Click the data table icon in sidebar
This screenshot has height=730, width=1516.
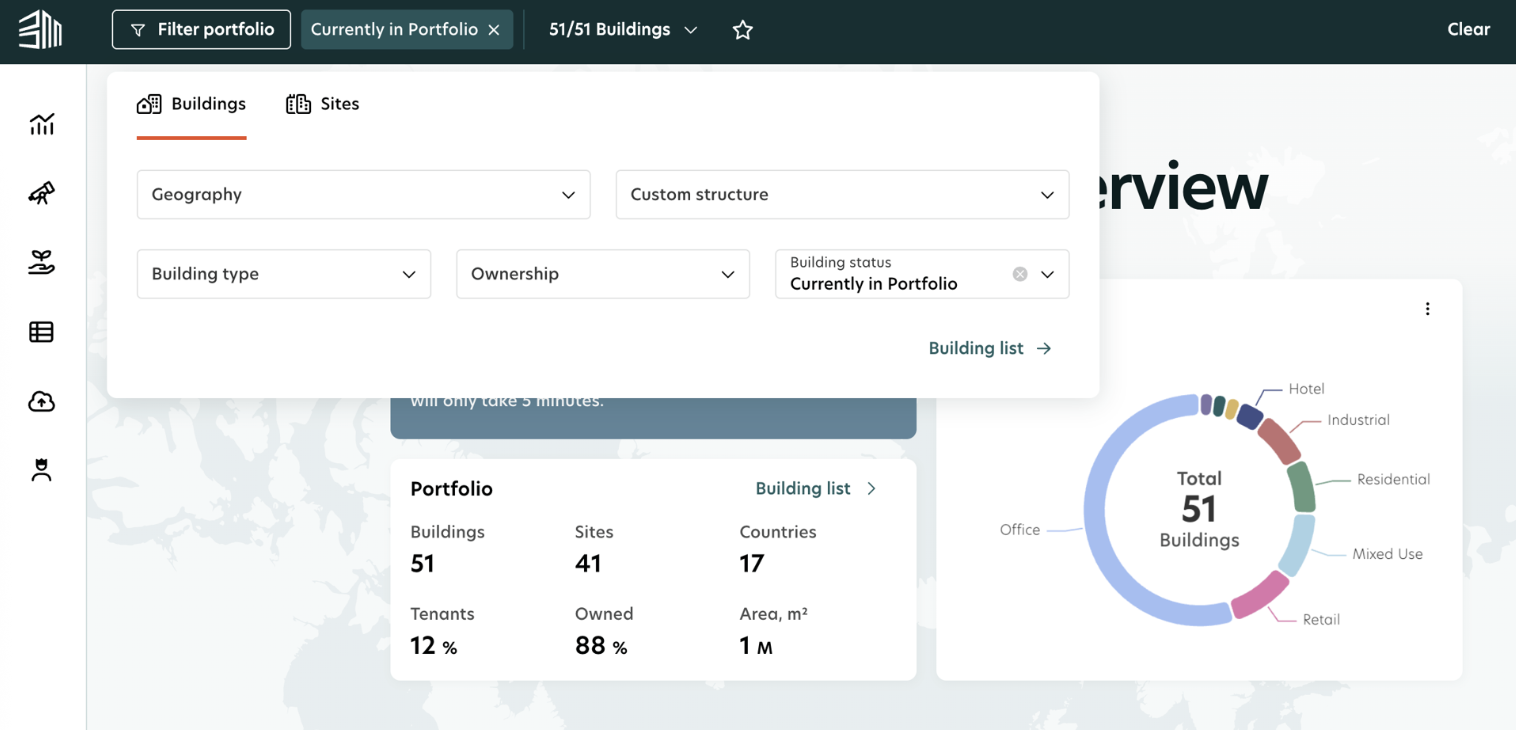41,331
